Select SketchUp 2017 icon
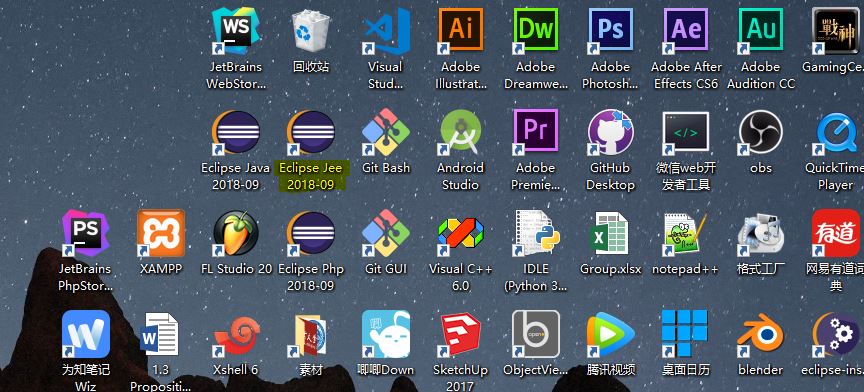The width and height of the screenshot is (864, 392). [x=461, y=334]
